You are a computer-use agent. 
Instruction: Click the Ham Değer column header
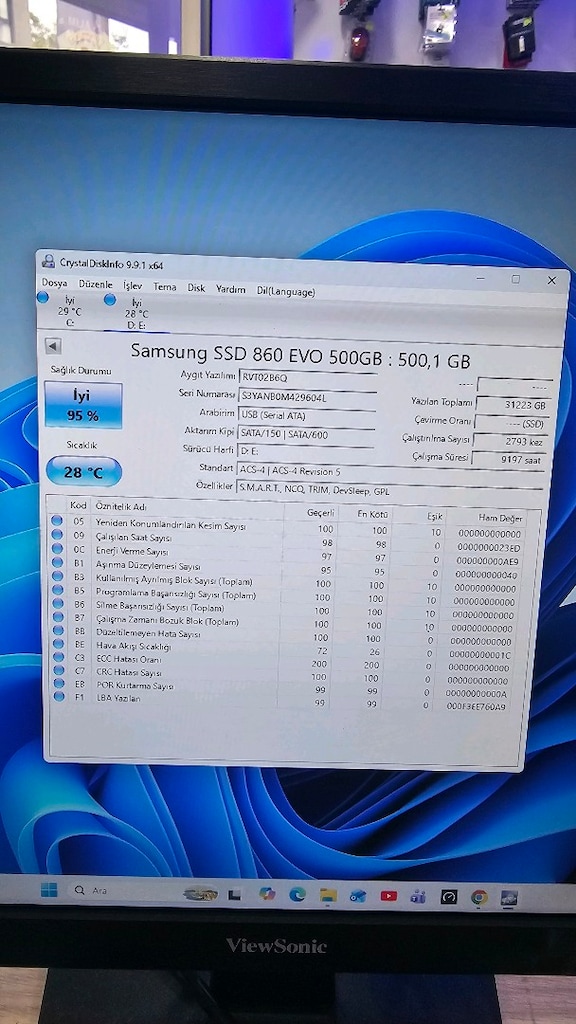[x=500, y=519]
